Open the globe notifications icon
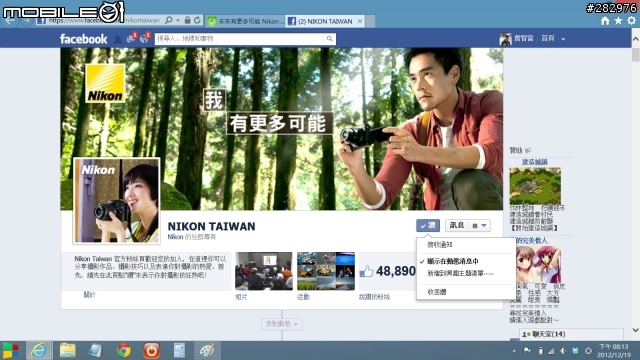Viewport: 640px width, 360px height. tap(144, 39)
